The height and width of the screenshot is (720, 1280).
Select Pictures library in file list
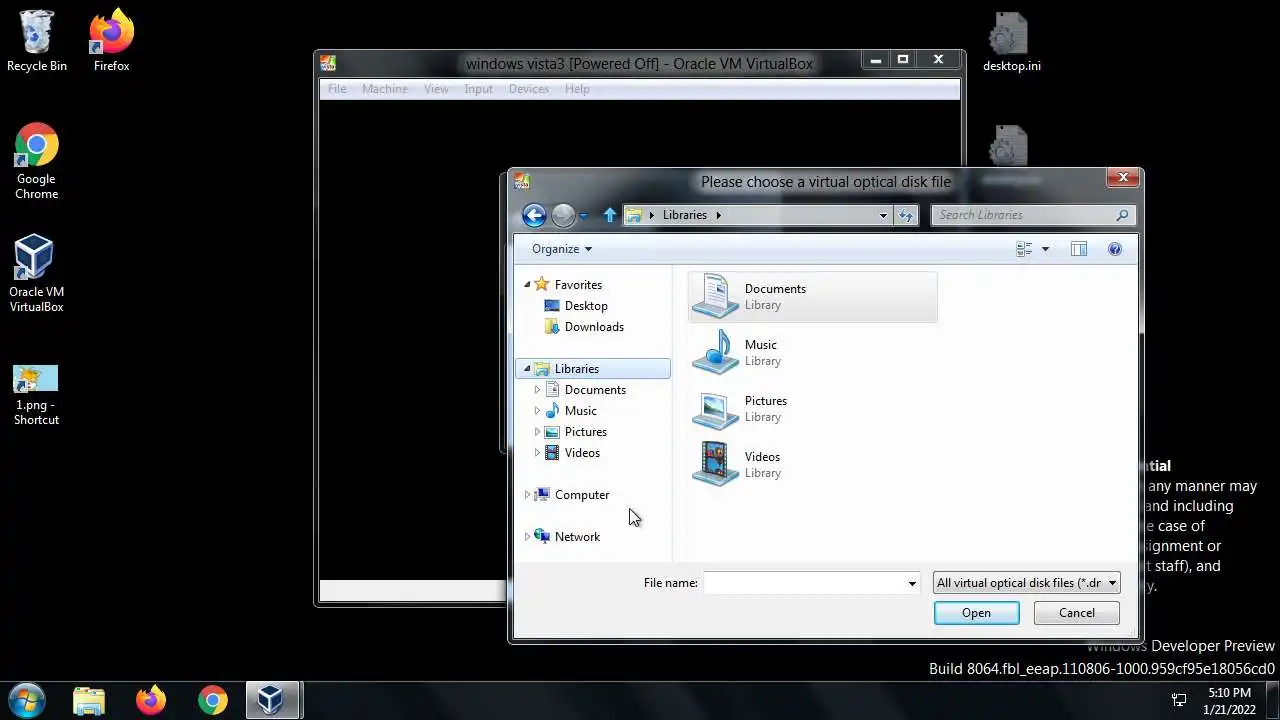pos(813,408)
